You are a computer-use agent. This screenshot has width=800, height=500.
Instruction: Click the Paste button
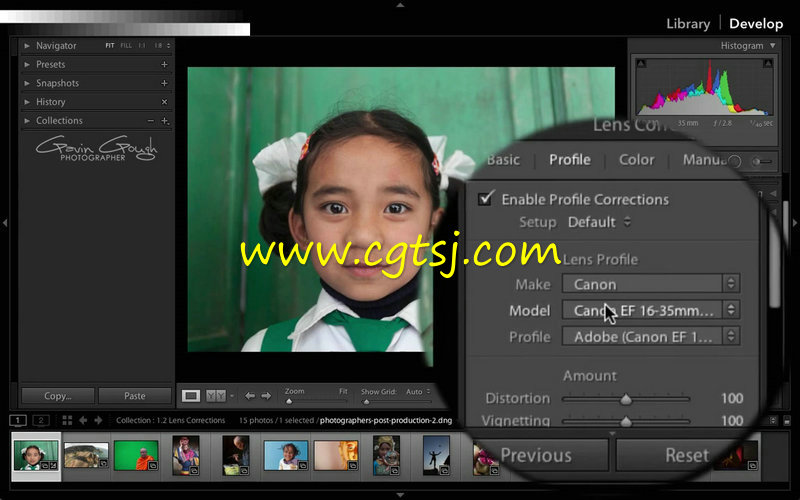pyautogui.click(x=135, y=396)
